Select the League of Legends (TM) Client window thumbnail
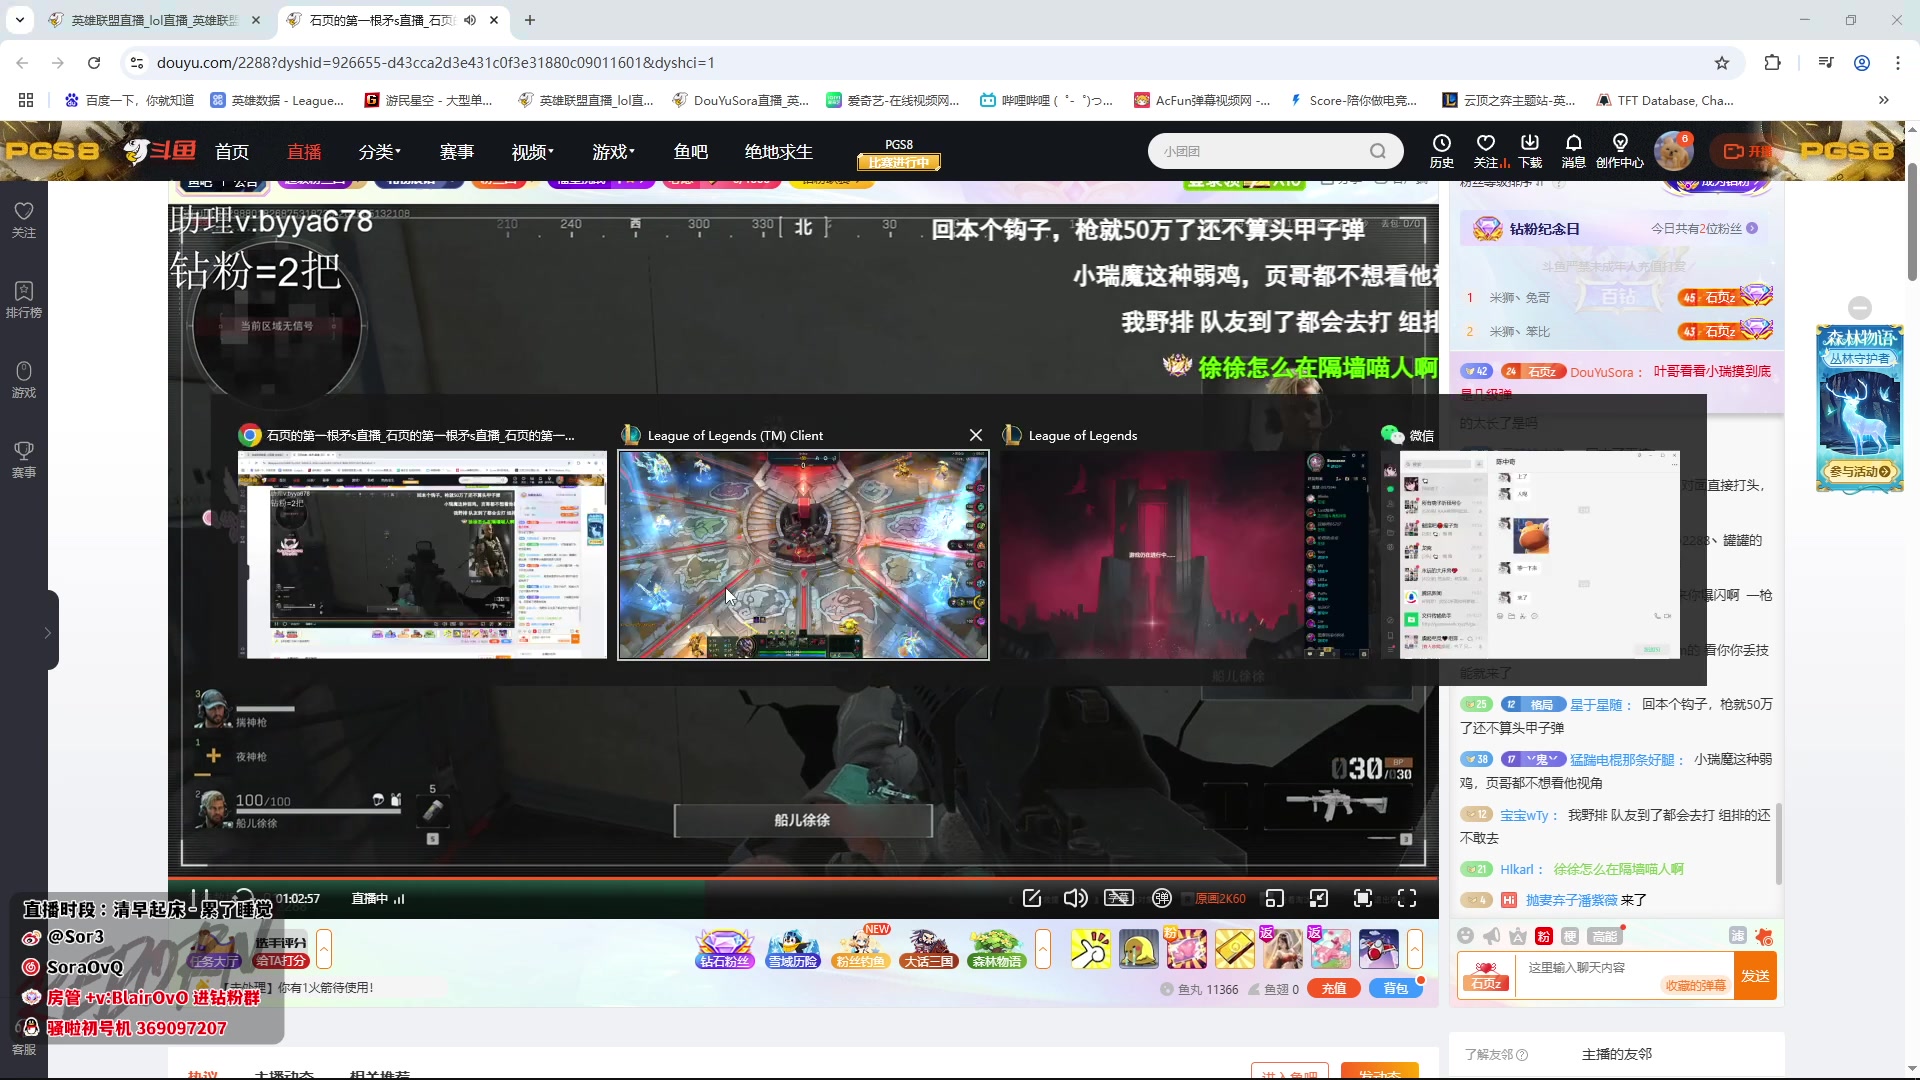The width and height of the screenshot is (1920, 1080). (803, 555)
